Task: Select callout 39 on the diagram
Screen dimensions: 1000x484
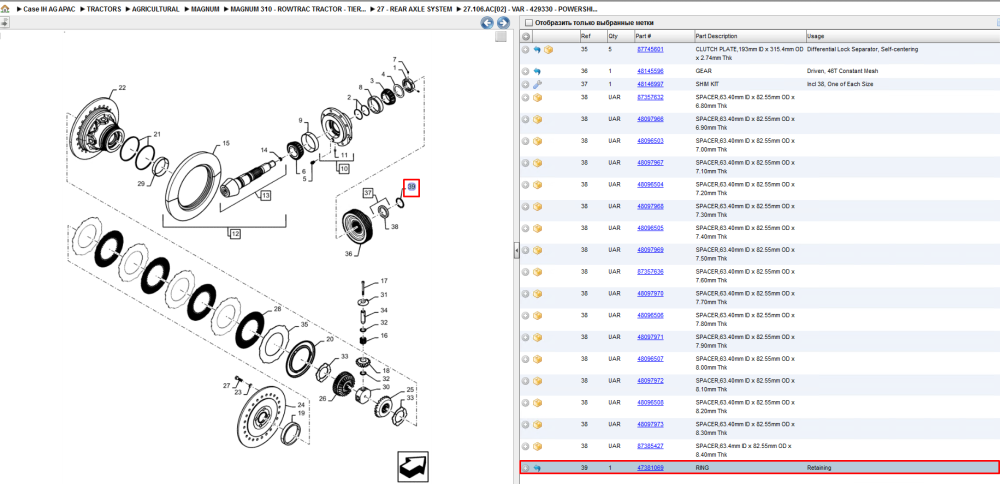Action: pyautogui.click(x=411, y=187)
